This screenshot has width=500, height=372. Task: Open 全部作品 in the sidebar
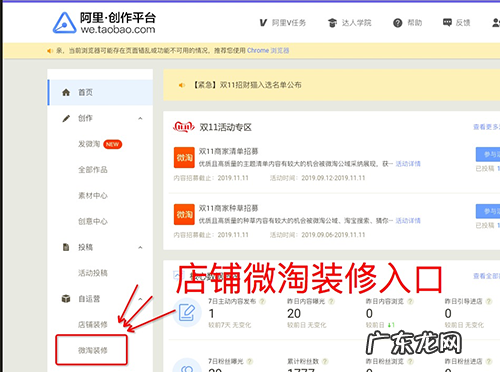point(93,170)
